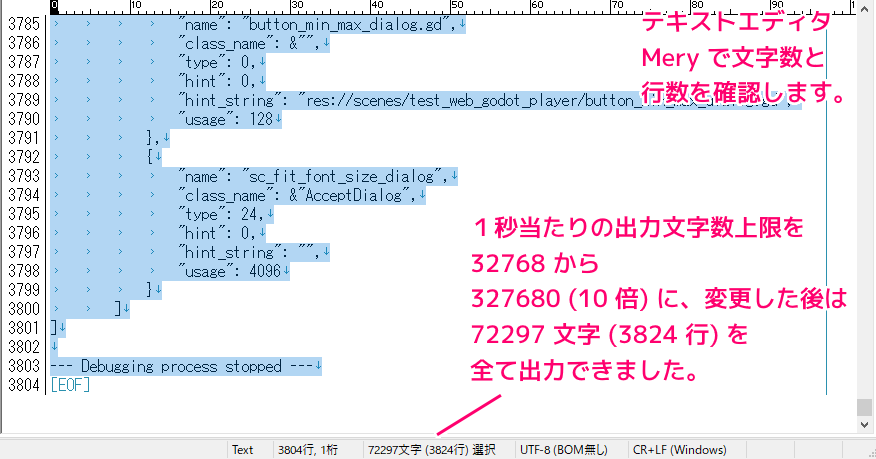Viewport: 876px width, 459px height.
Task: Click the ruler at column 50 mark
Action: (x=456, y=6)
